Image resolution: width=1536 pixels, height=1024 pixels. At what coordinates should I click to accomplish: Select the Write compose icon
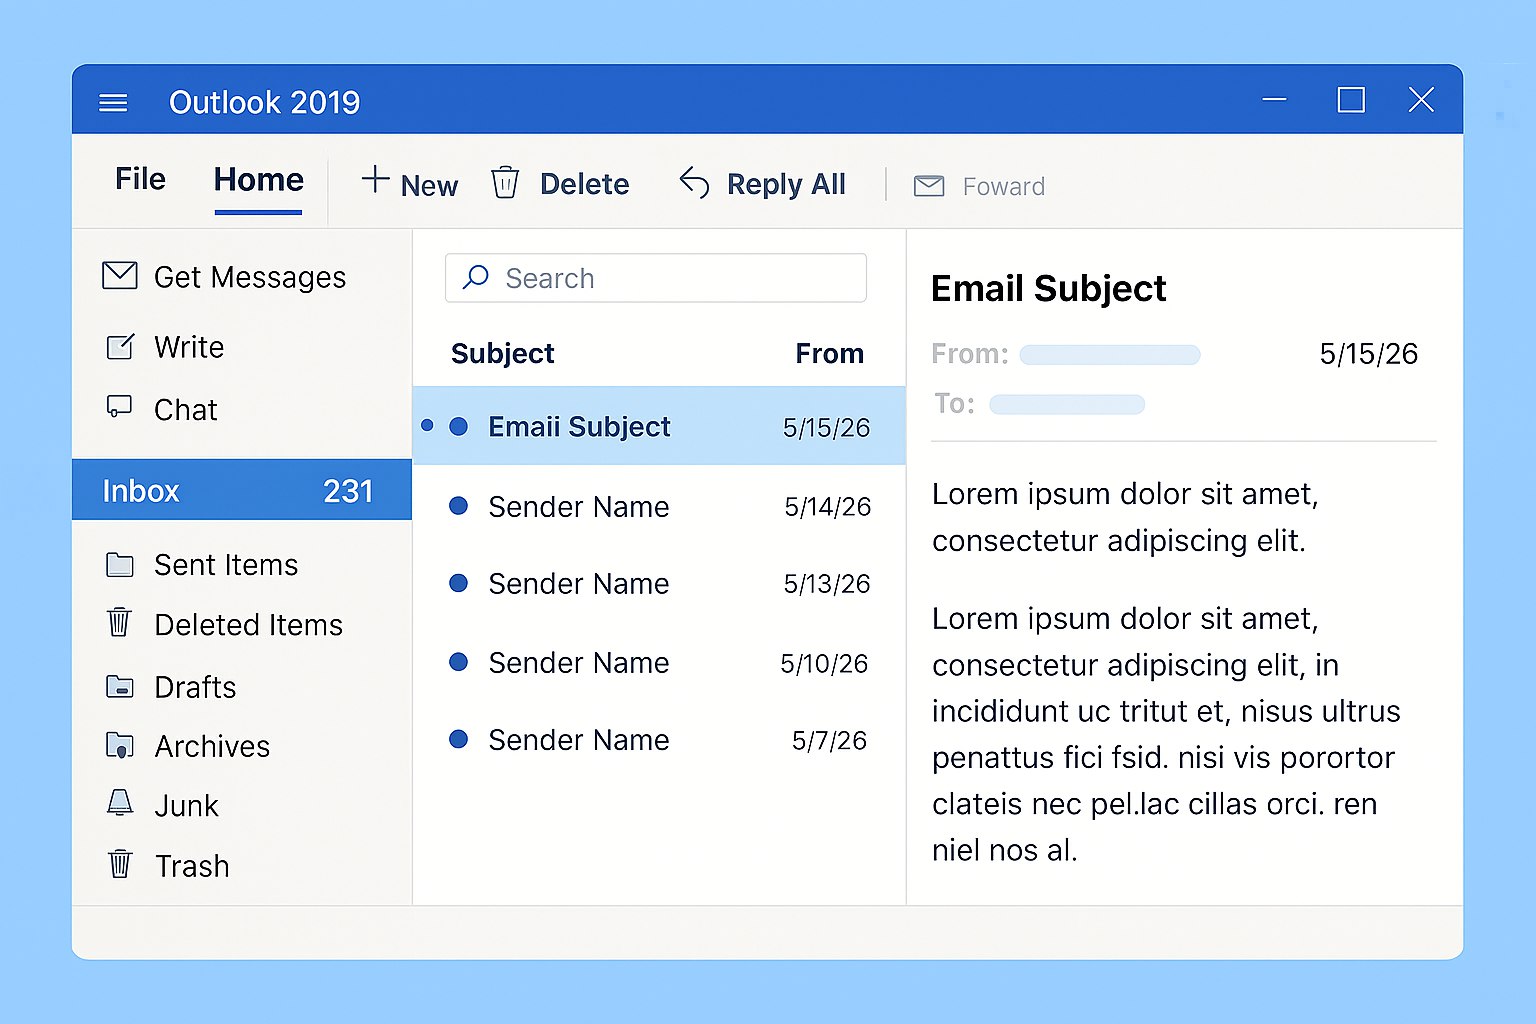pyautogui.click(x=119, y=346)
